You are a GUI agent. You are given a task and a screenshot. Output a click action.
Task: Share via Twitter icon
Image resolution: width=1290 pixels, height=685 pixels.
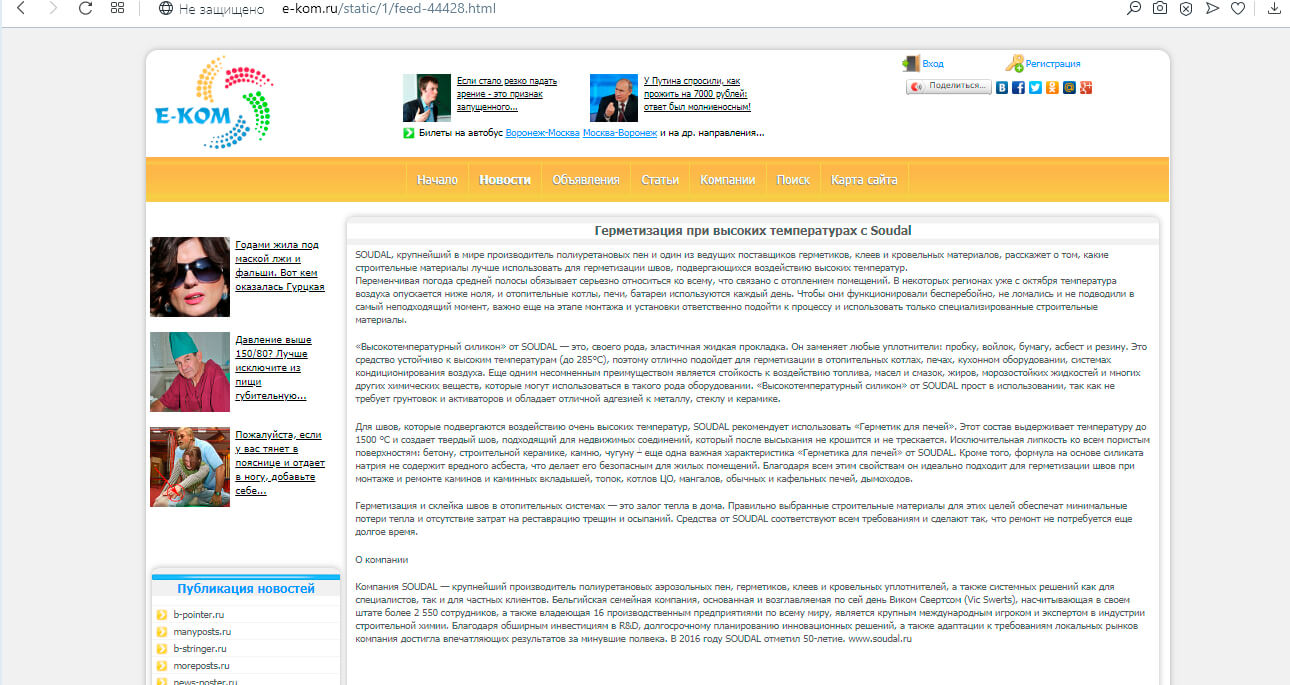click(1036, 87)
